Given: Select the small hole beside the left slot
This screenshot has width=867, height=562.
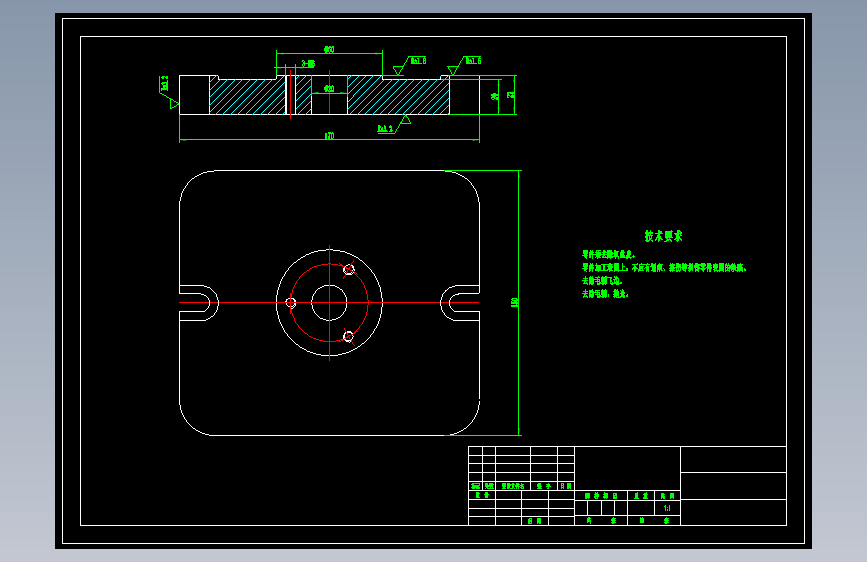Looking at the screenshot, I should point(291,303).
